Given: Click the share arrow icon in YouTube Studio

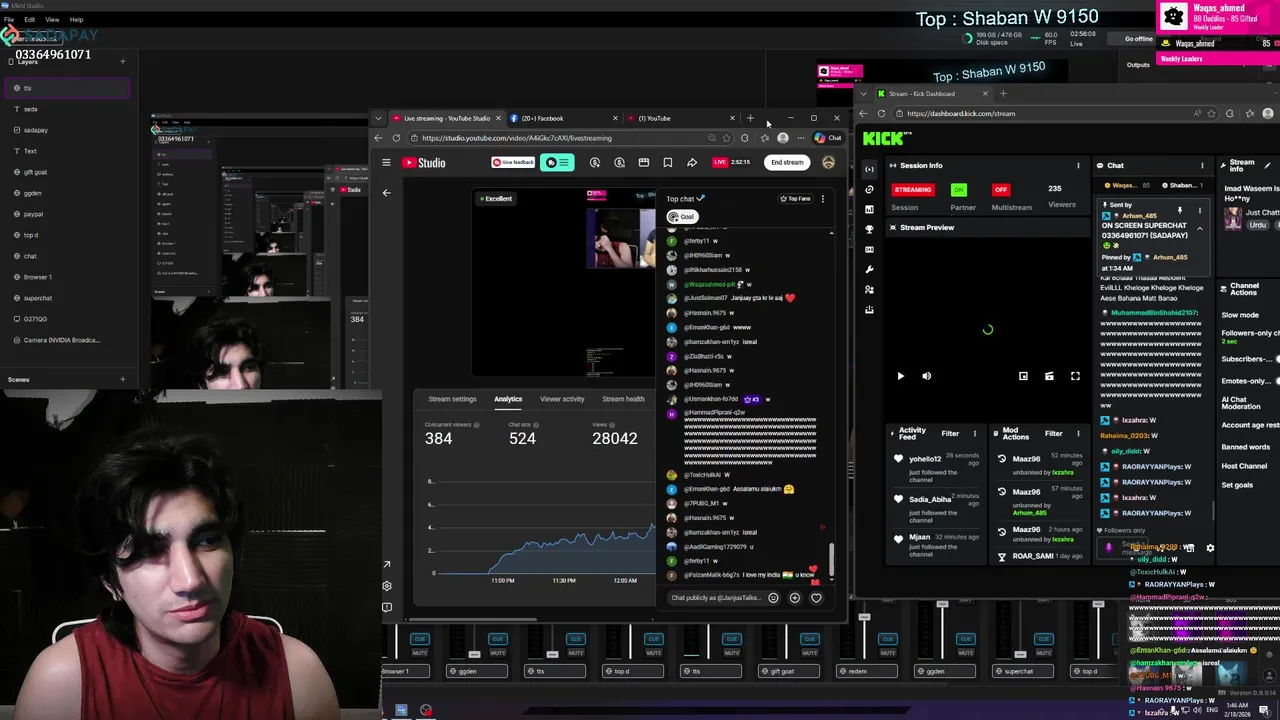Looking at the screenshot, I should (x=692, y=162).
